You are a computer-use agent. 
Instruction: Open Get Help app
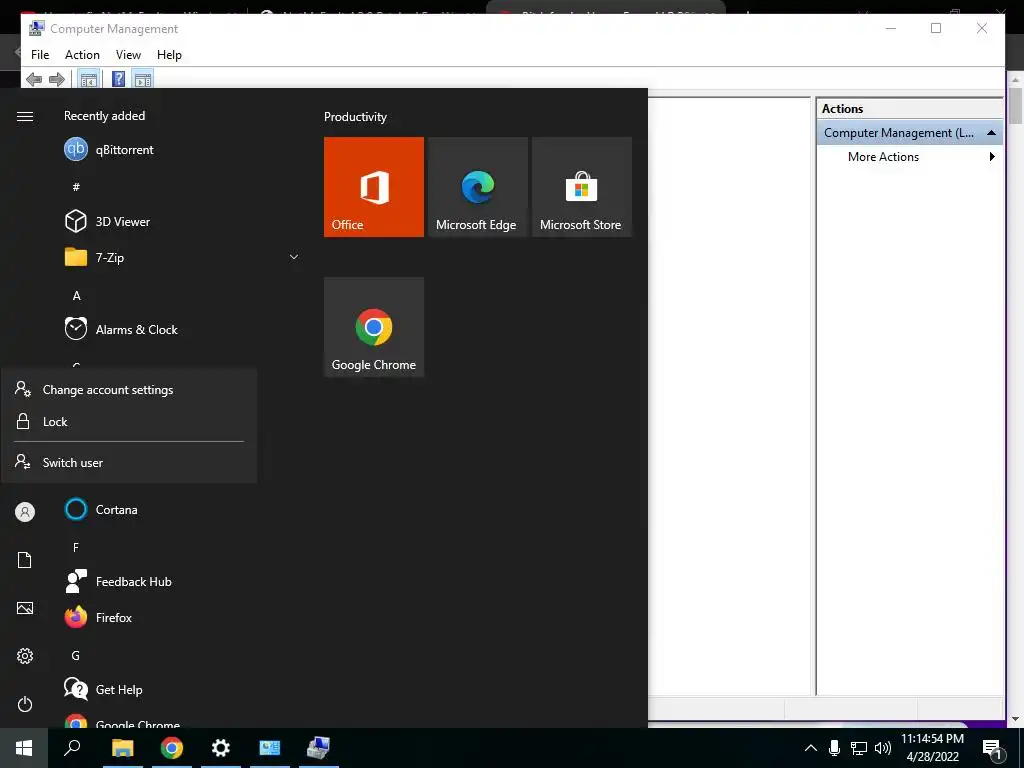(x=183, y=690)
